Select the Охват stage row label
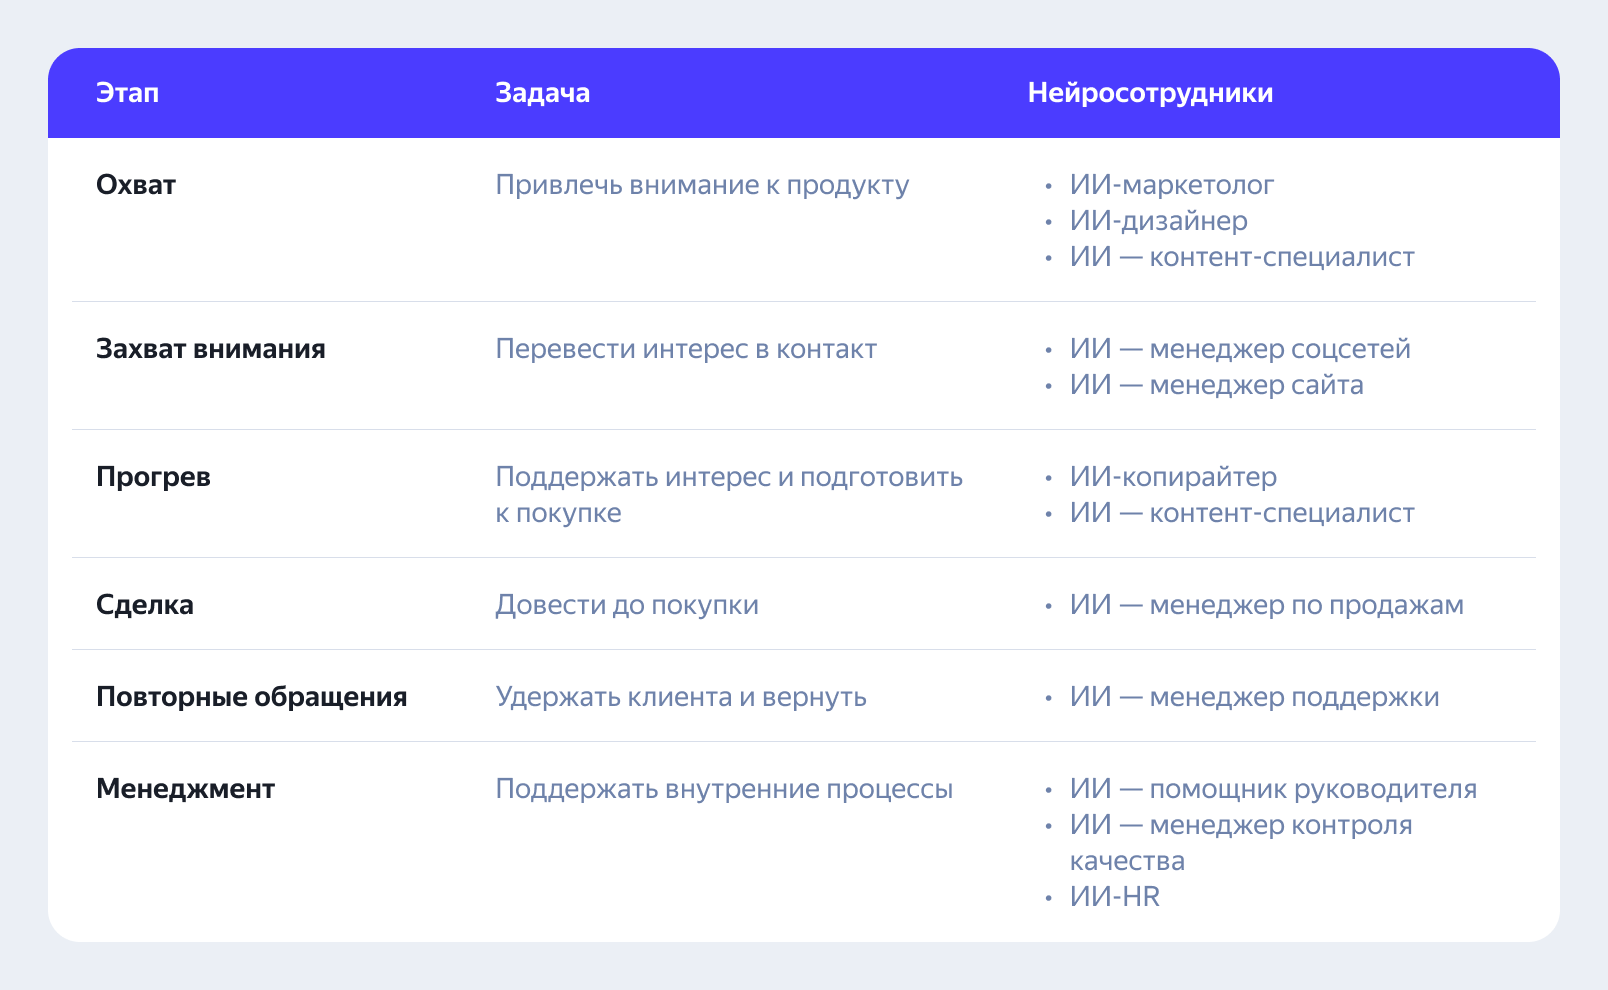Image resolution: width=1608 pixels, height=990 pixels. [x=136, y=185]
